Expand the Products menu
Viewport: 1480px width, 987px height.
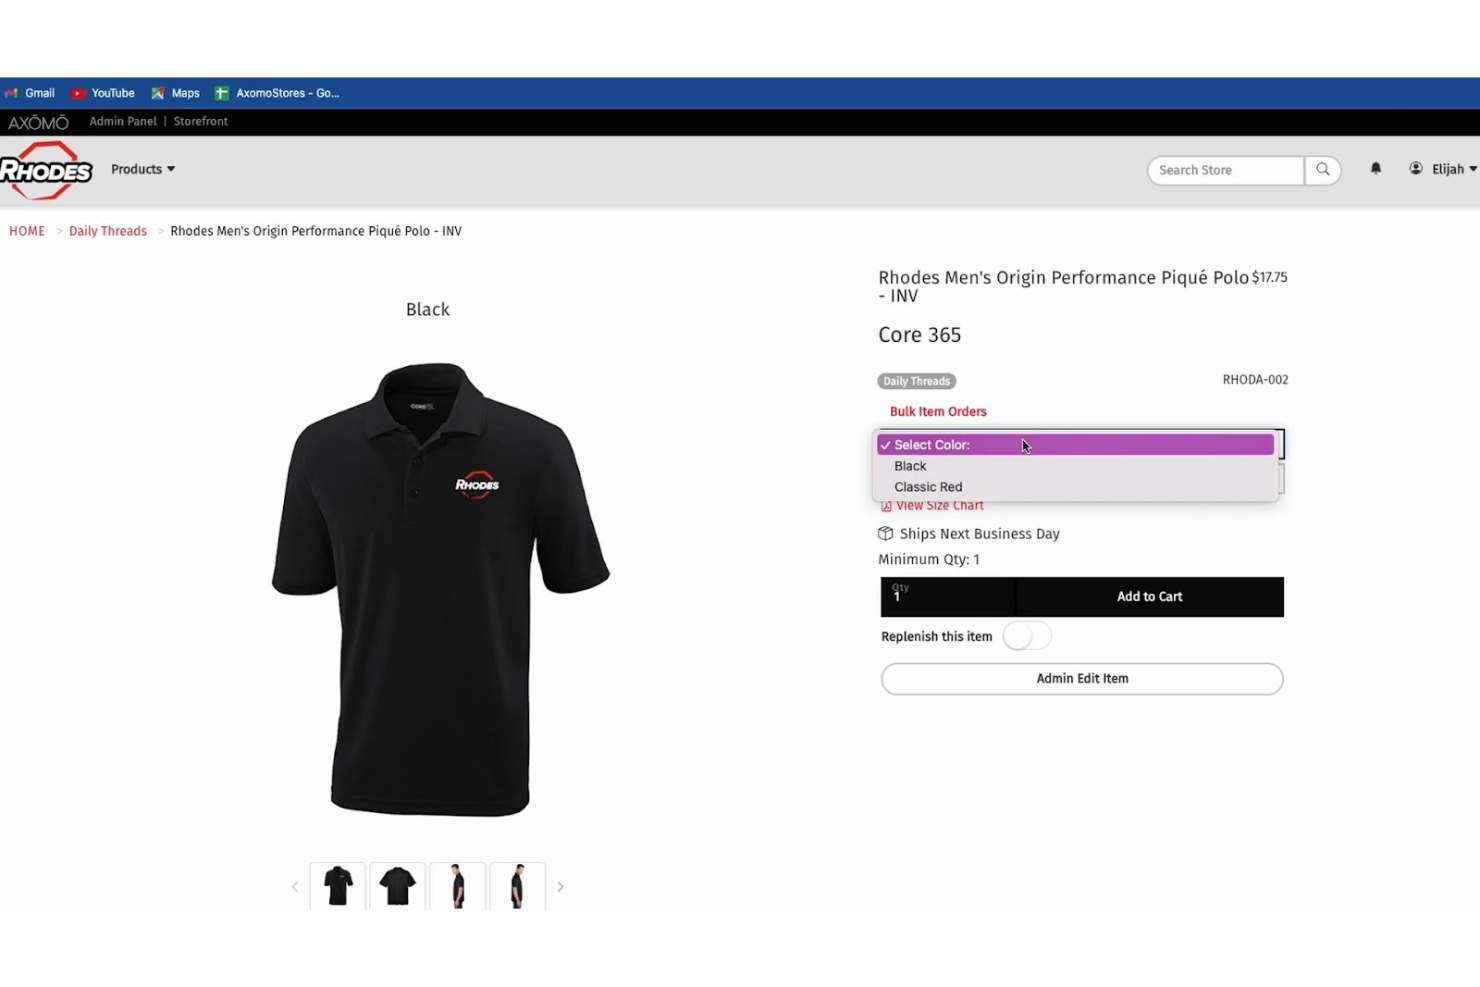143,169
